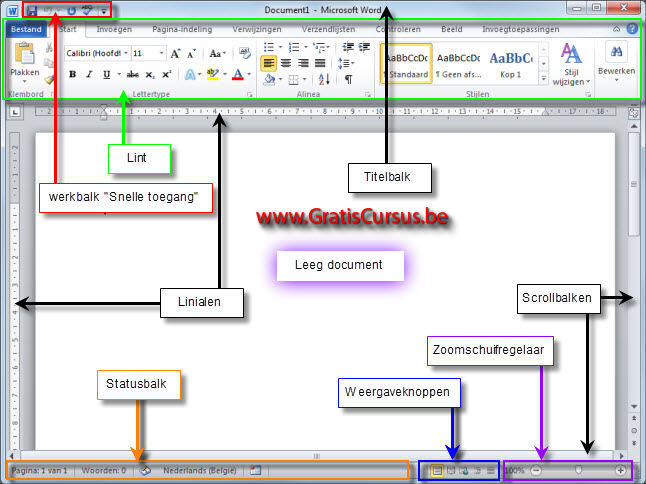
Task: Open the Customize Quick Access toolbar dropdown
Action: [104, 11]
